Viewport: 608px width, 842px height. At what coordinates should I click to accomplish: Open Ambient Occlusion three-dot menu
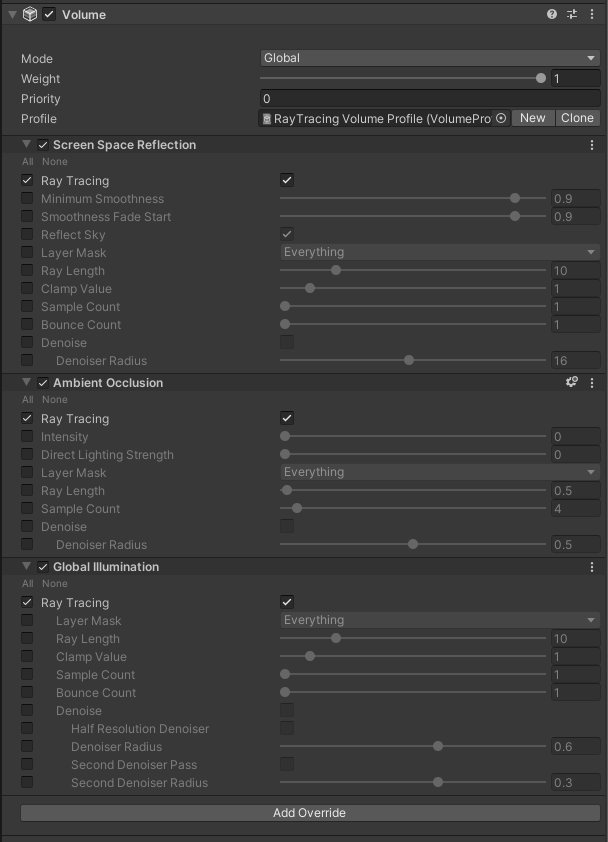(x=593, y=383)
